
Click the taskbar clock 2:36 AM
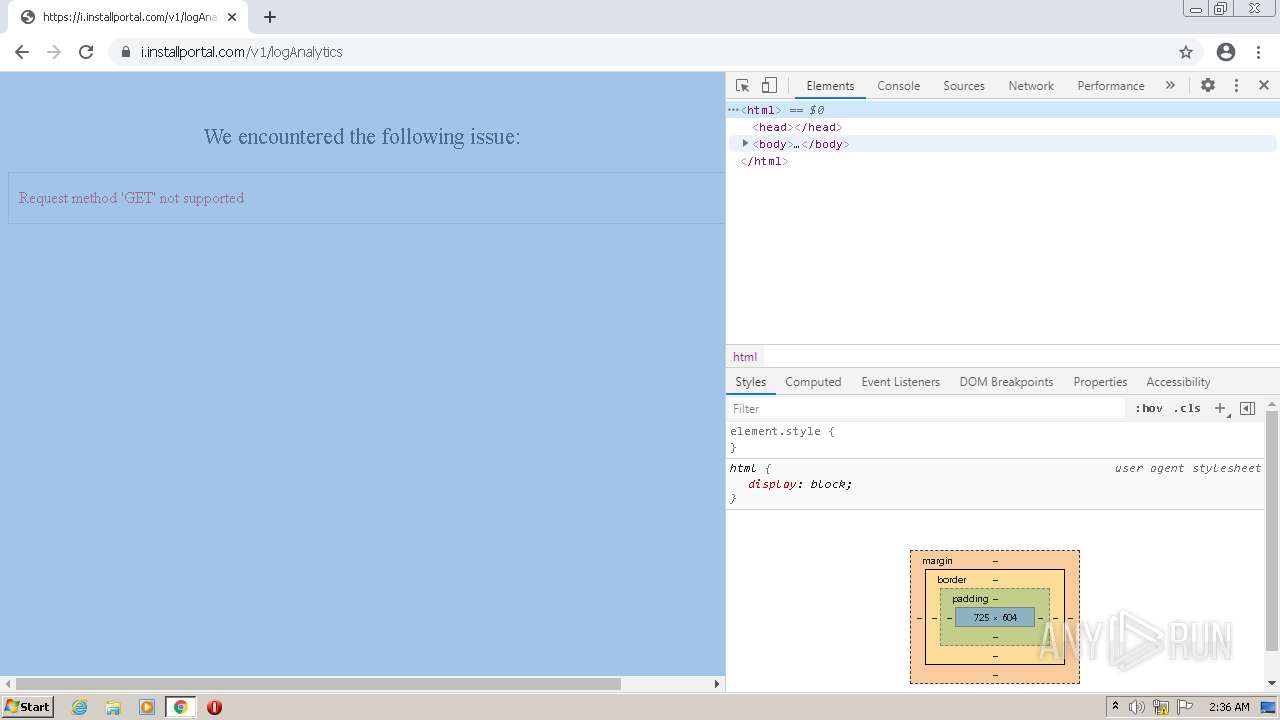[1229, 707]
